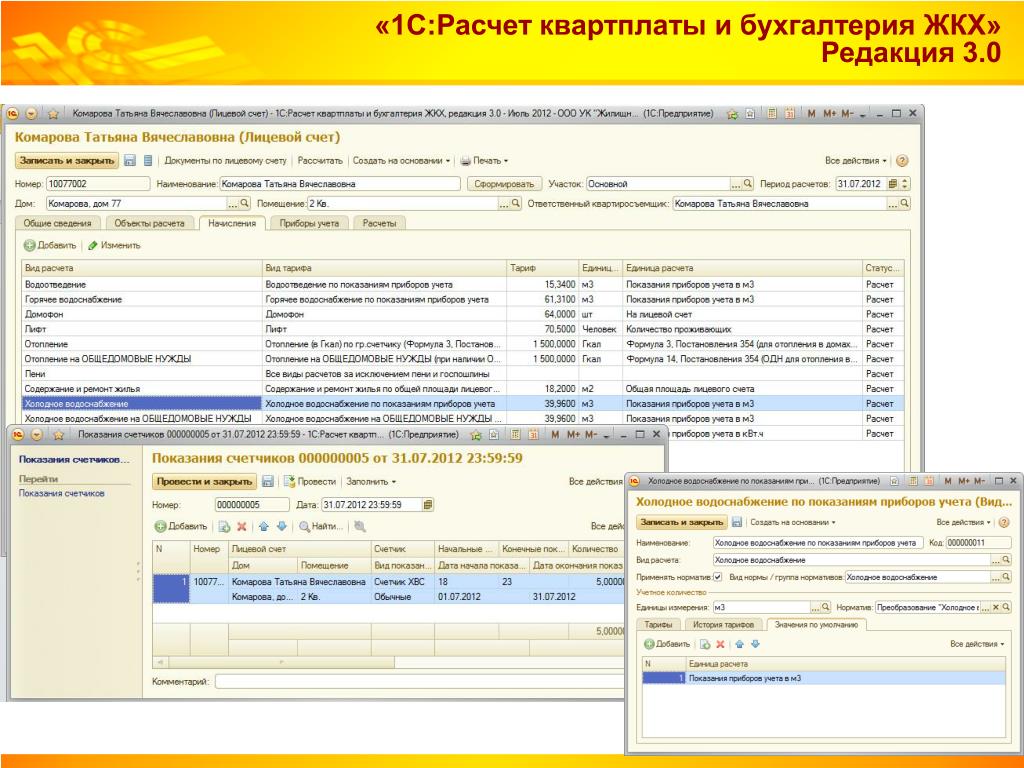Click help icon in Холодное водоснабжение window

click(1004, 522)
